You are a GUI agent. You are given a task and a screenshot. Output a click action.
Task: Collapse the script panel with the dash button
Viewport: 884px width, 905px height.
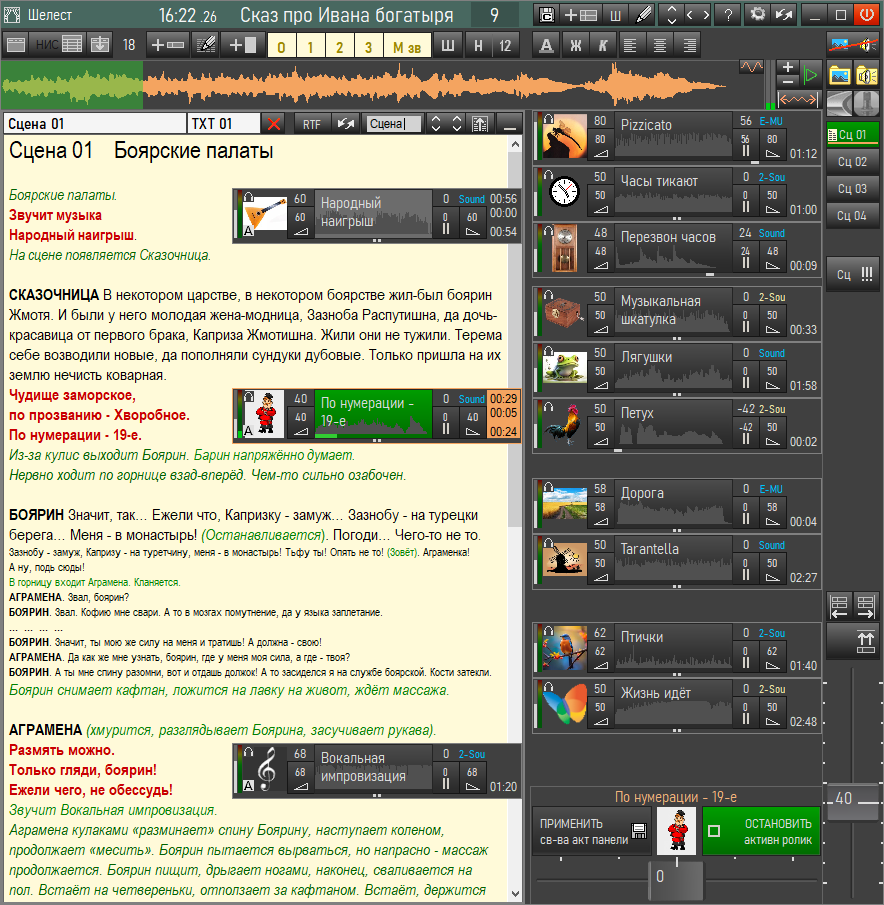pyautogui.click(x=510, y=124)
